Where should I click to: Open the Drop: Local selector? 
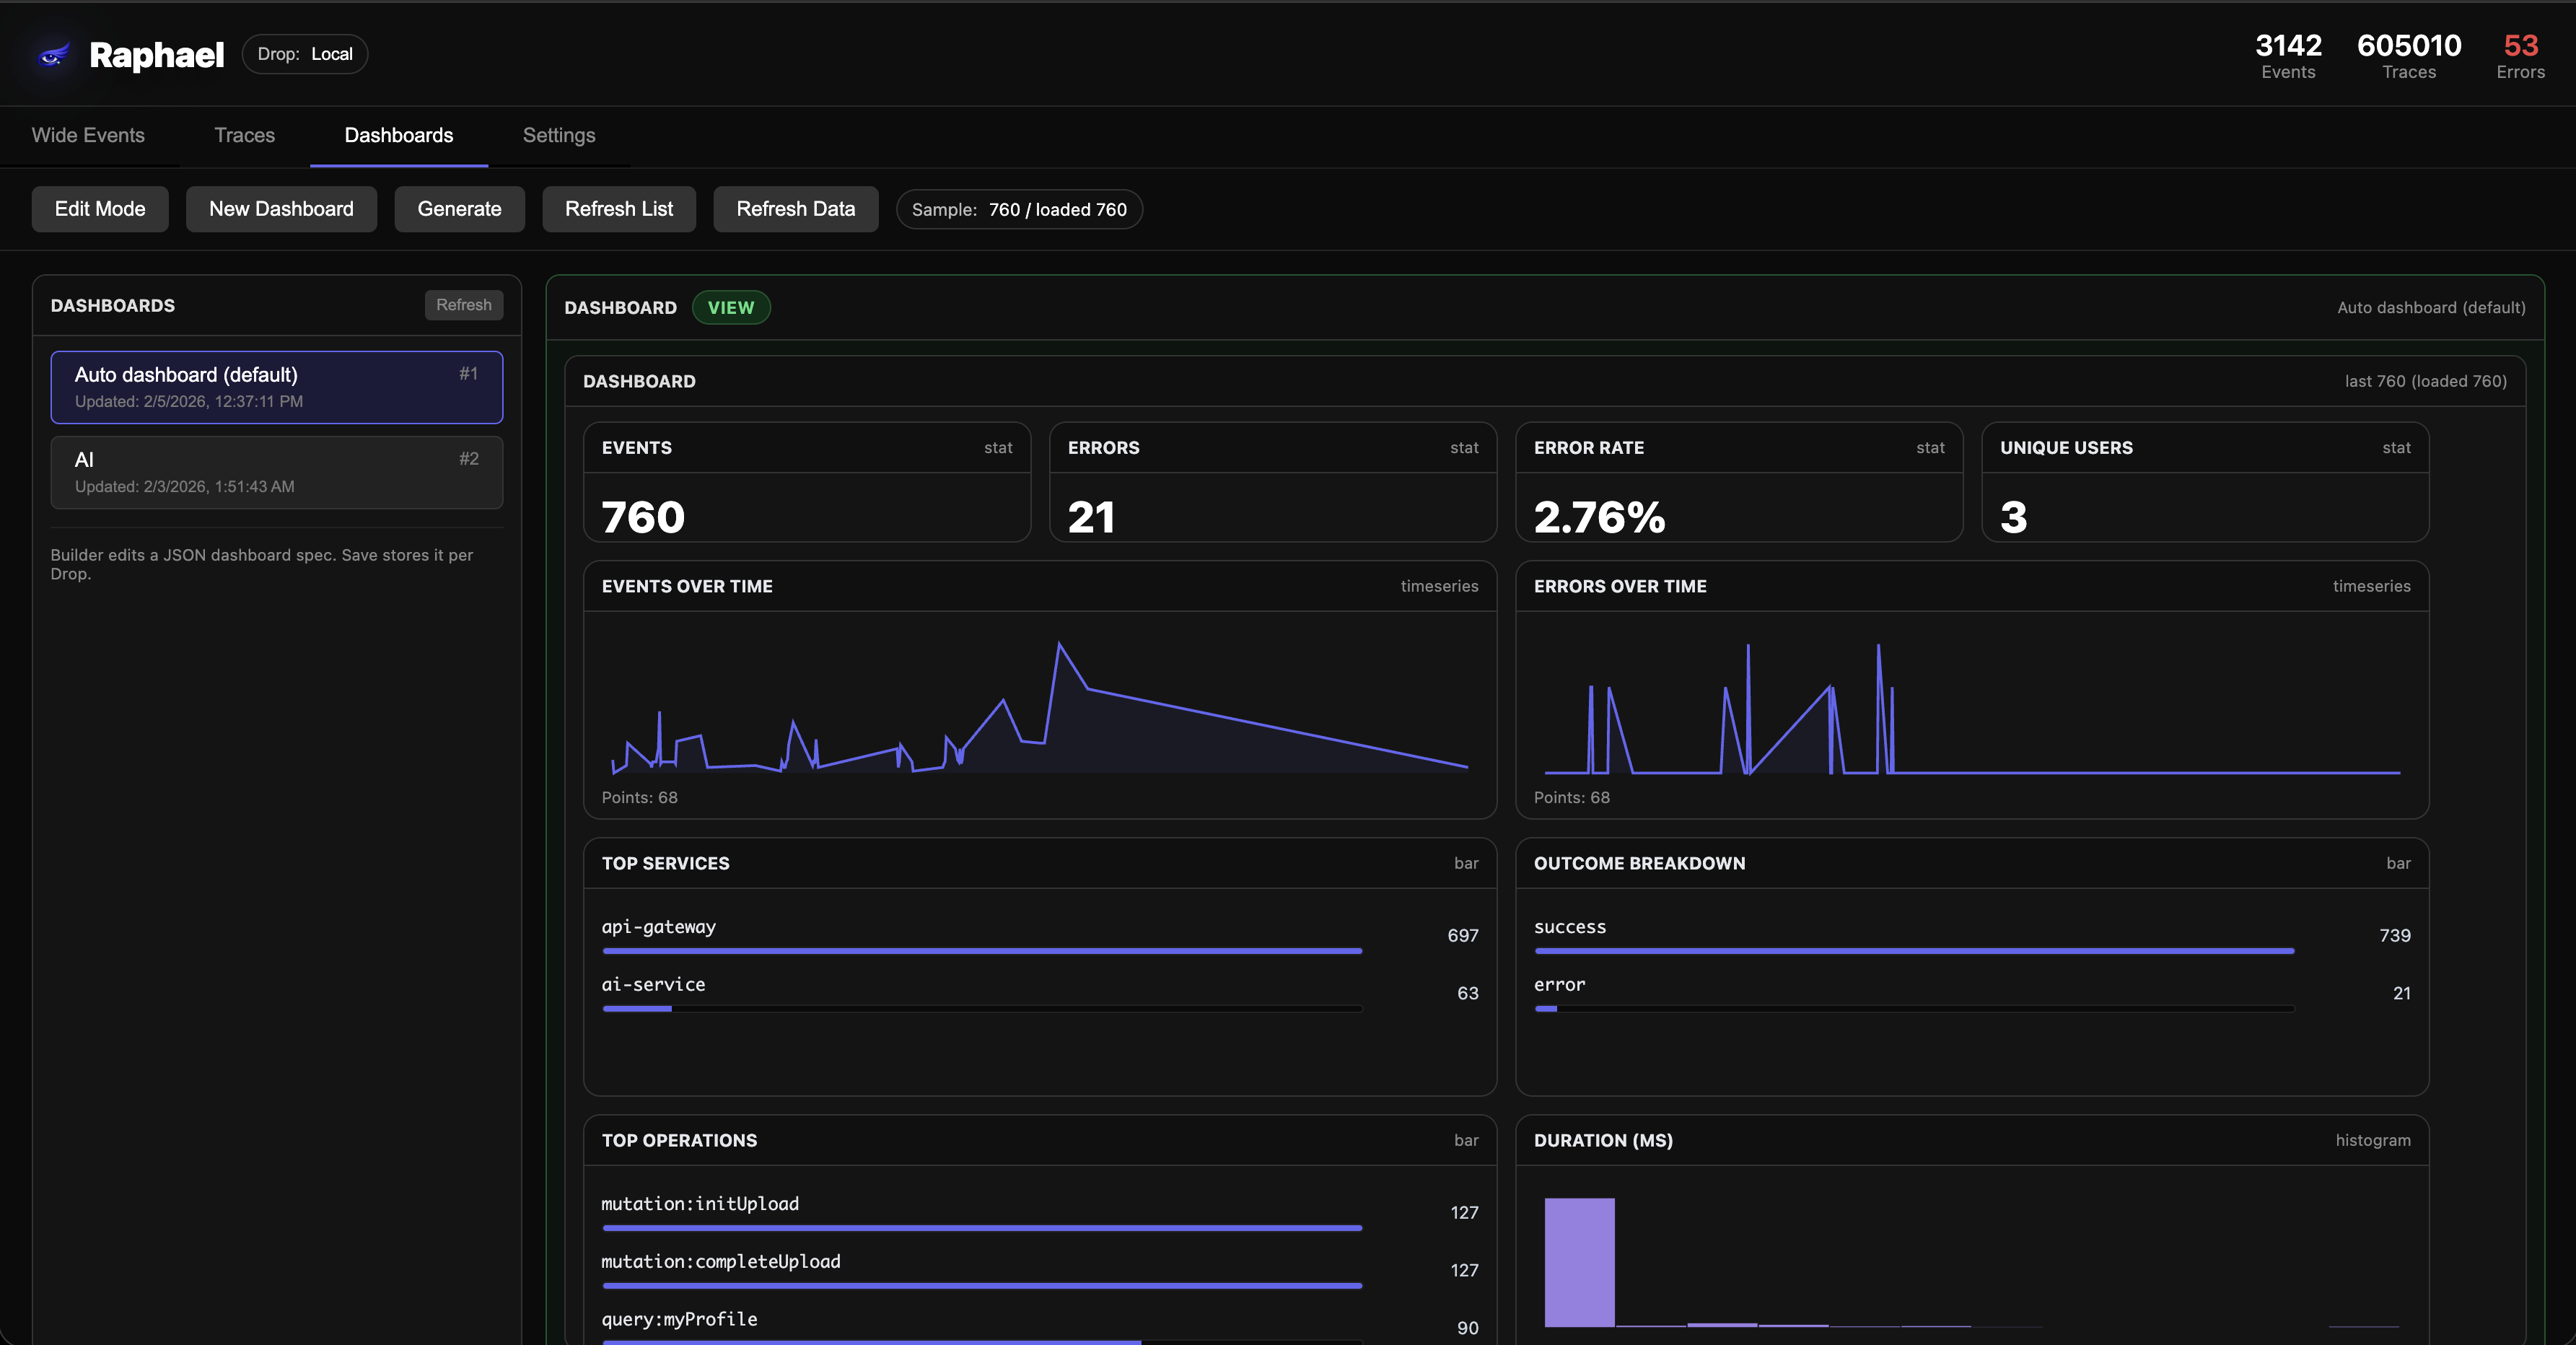pos(304,53)
